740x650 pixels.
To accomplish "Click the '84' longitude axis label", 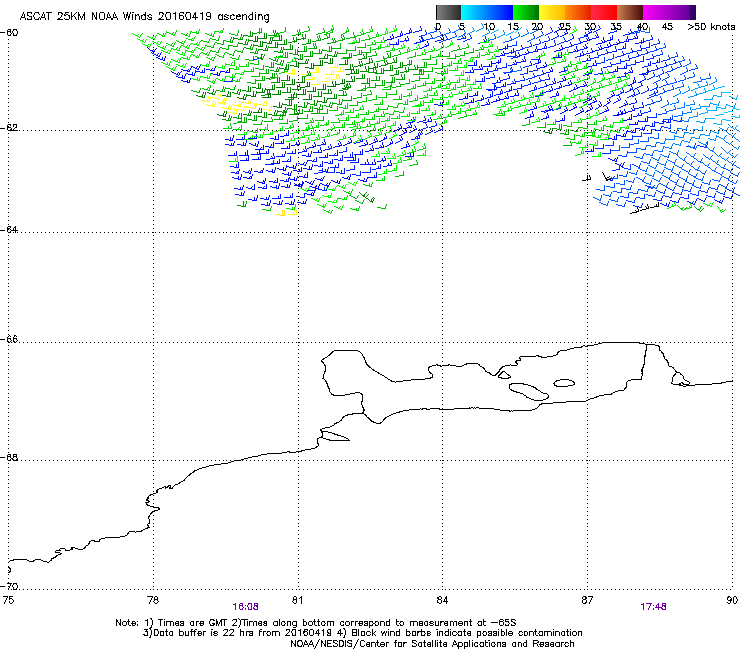I will click(x=442, y=600).
